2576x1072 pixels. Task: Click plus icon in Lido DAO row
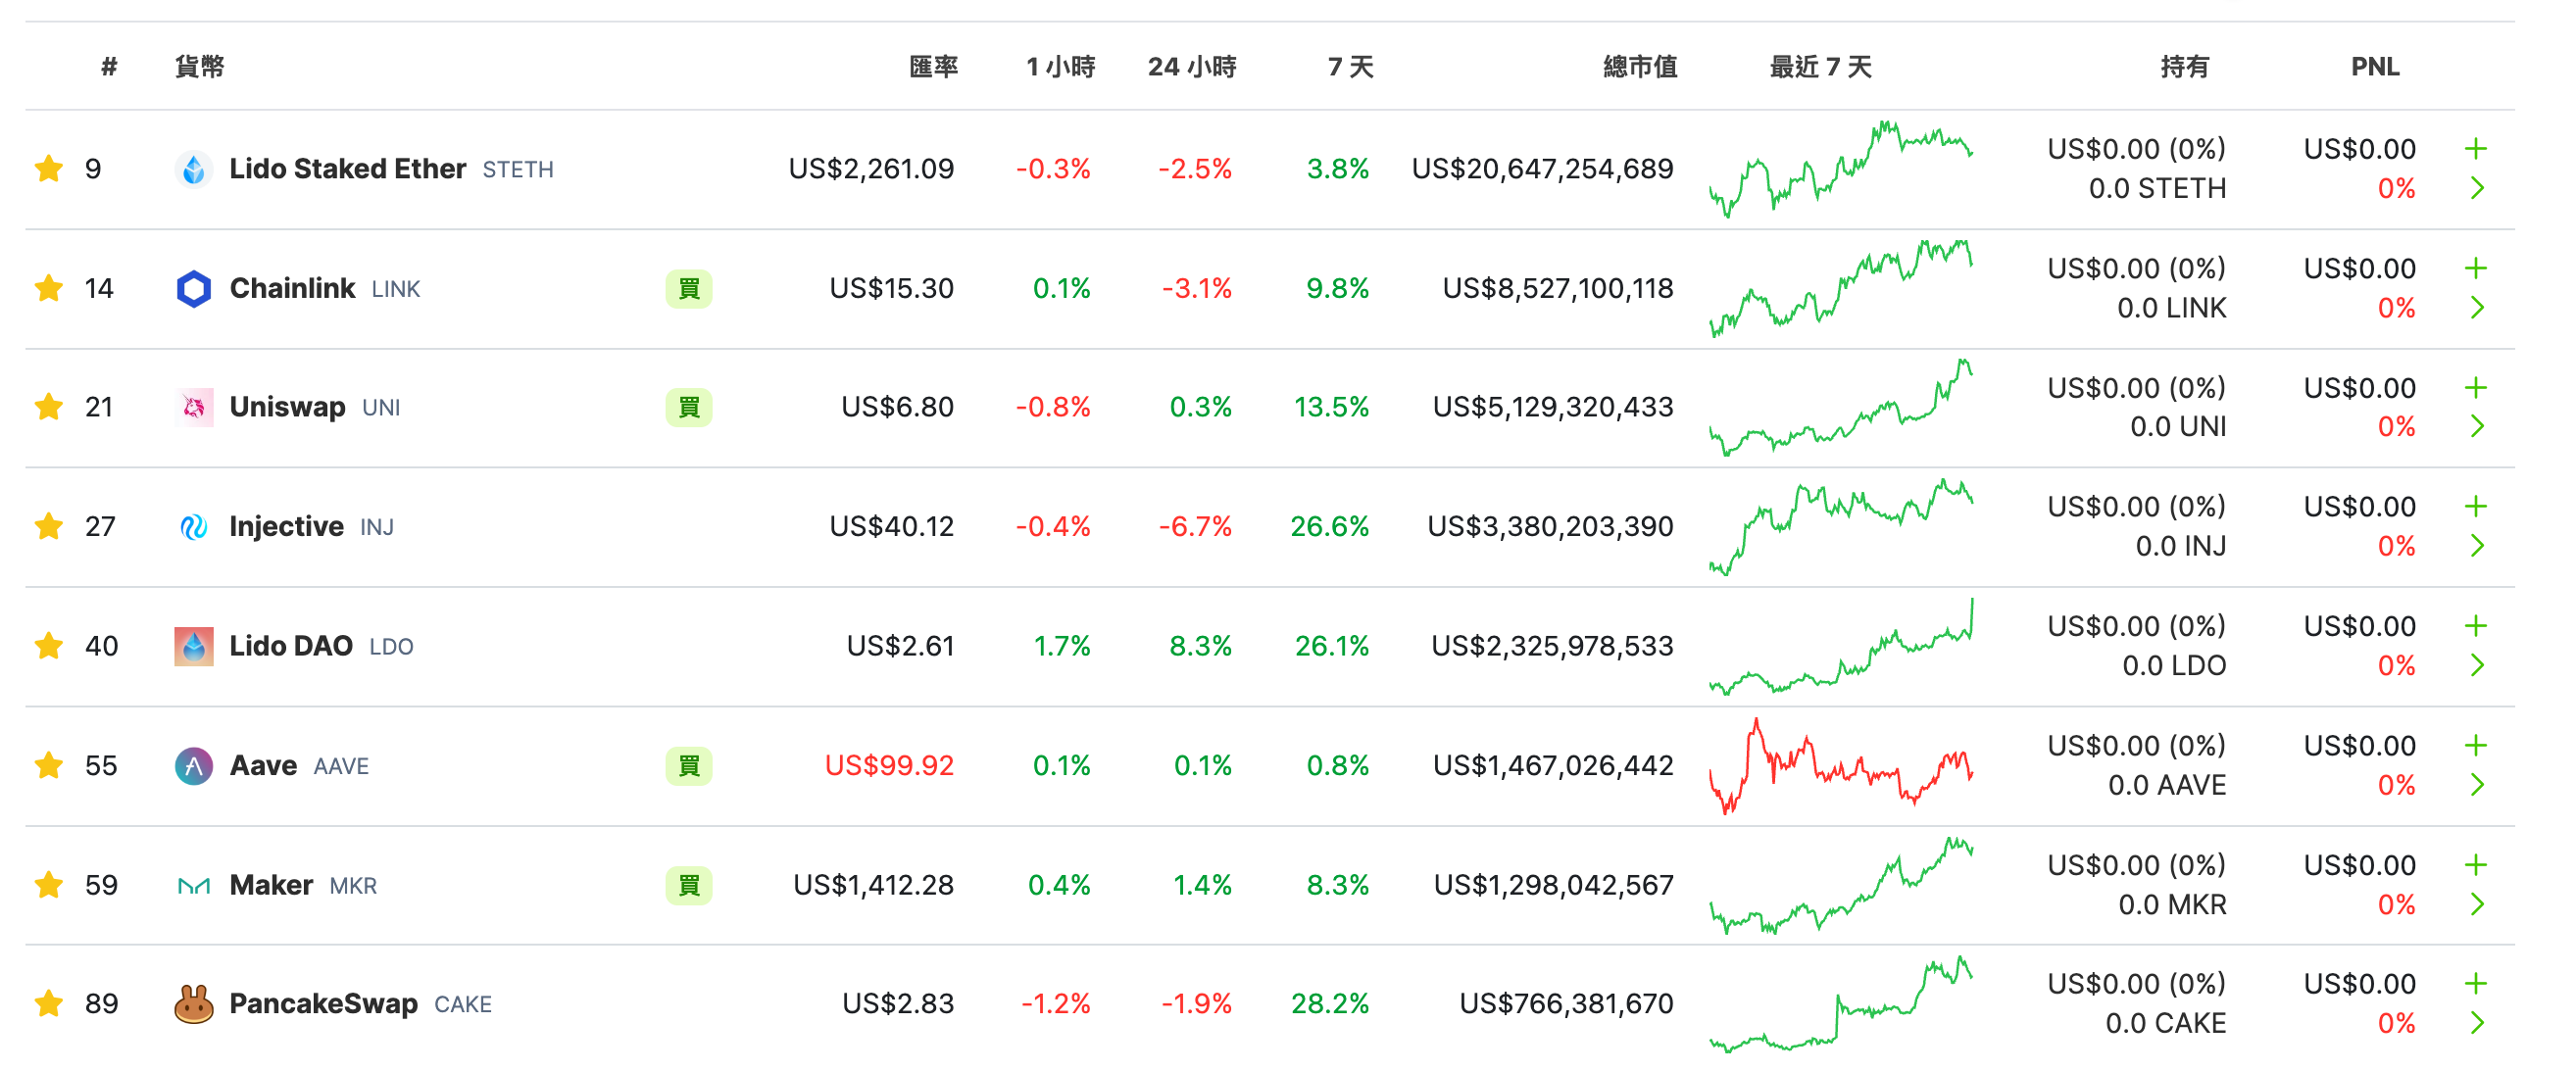pos(2475,626)
